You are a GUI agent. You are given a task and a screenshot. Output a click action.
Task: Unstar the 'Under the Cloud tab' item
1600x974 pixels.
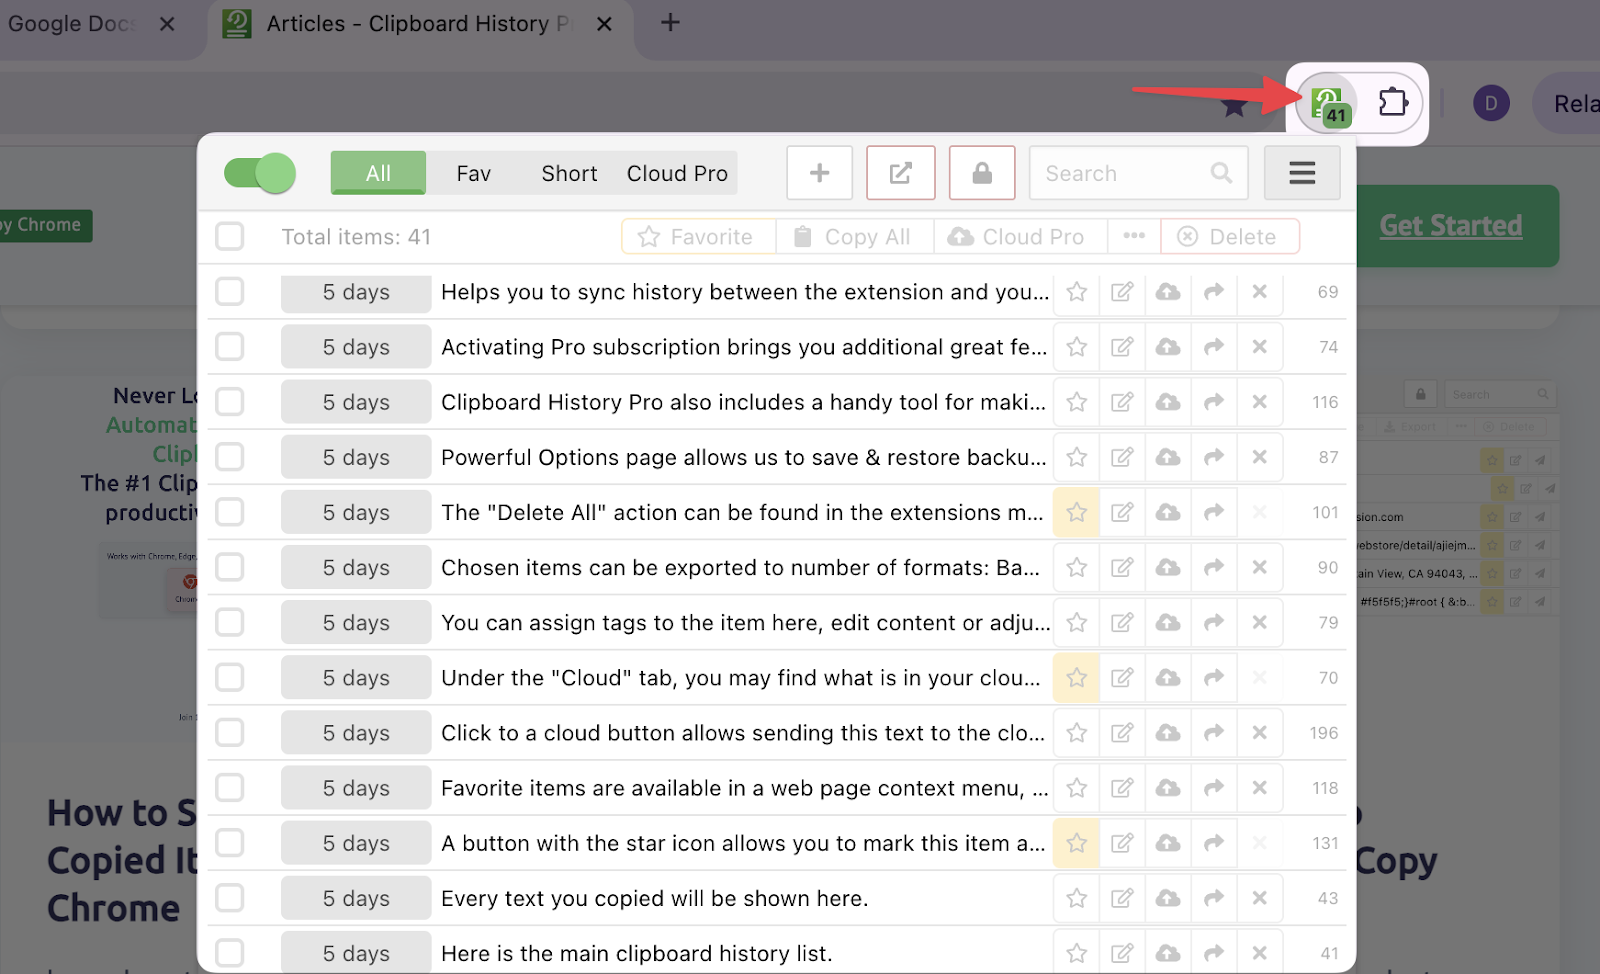click(1077, 677)
